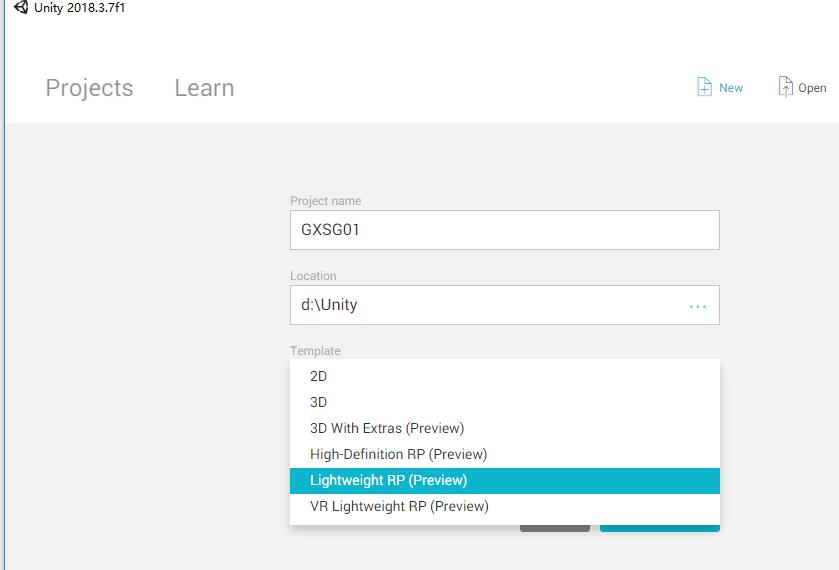This screenshot has width=839, height=570.
Task: Click the teal button below the template list
Action: [x=660, y=528]
